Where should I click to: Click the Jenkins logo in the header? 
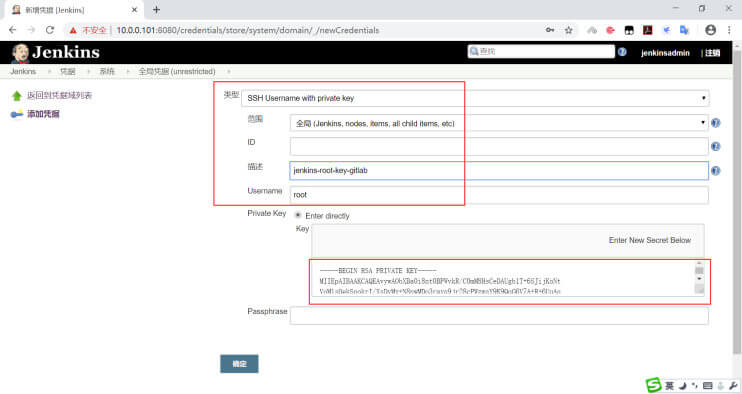[x=55, y=53]
